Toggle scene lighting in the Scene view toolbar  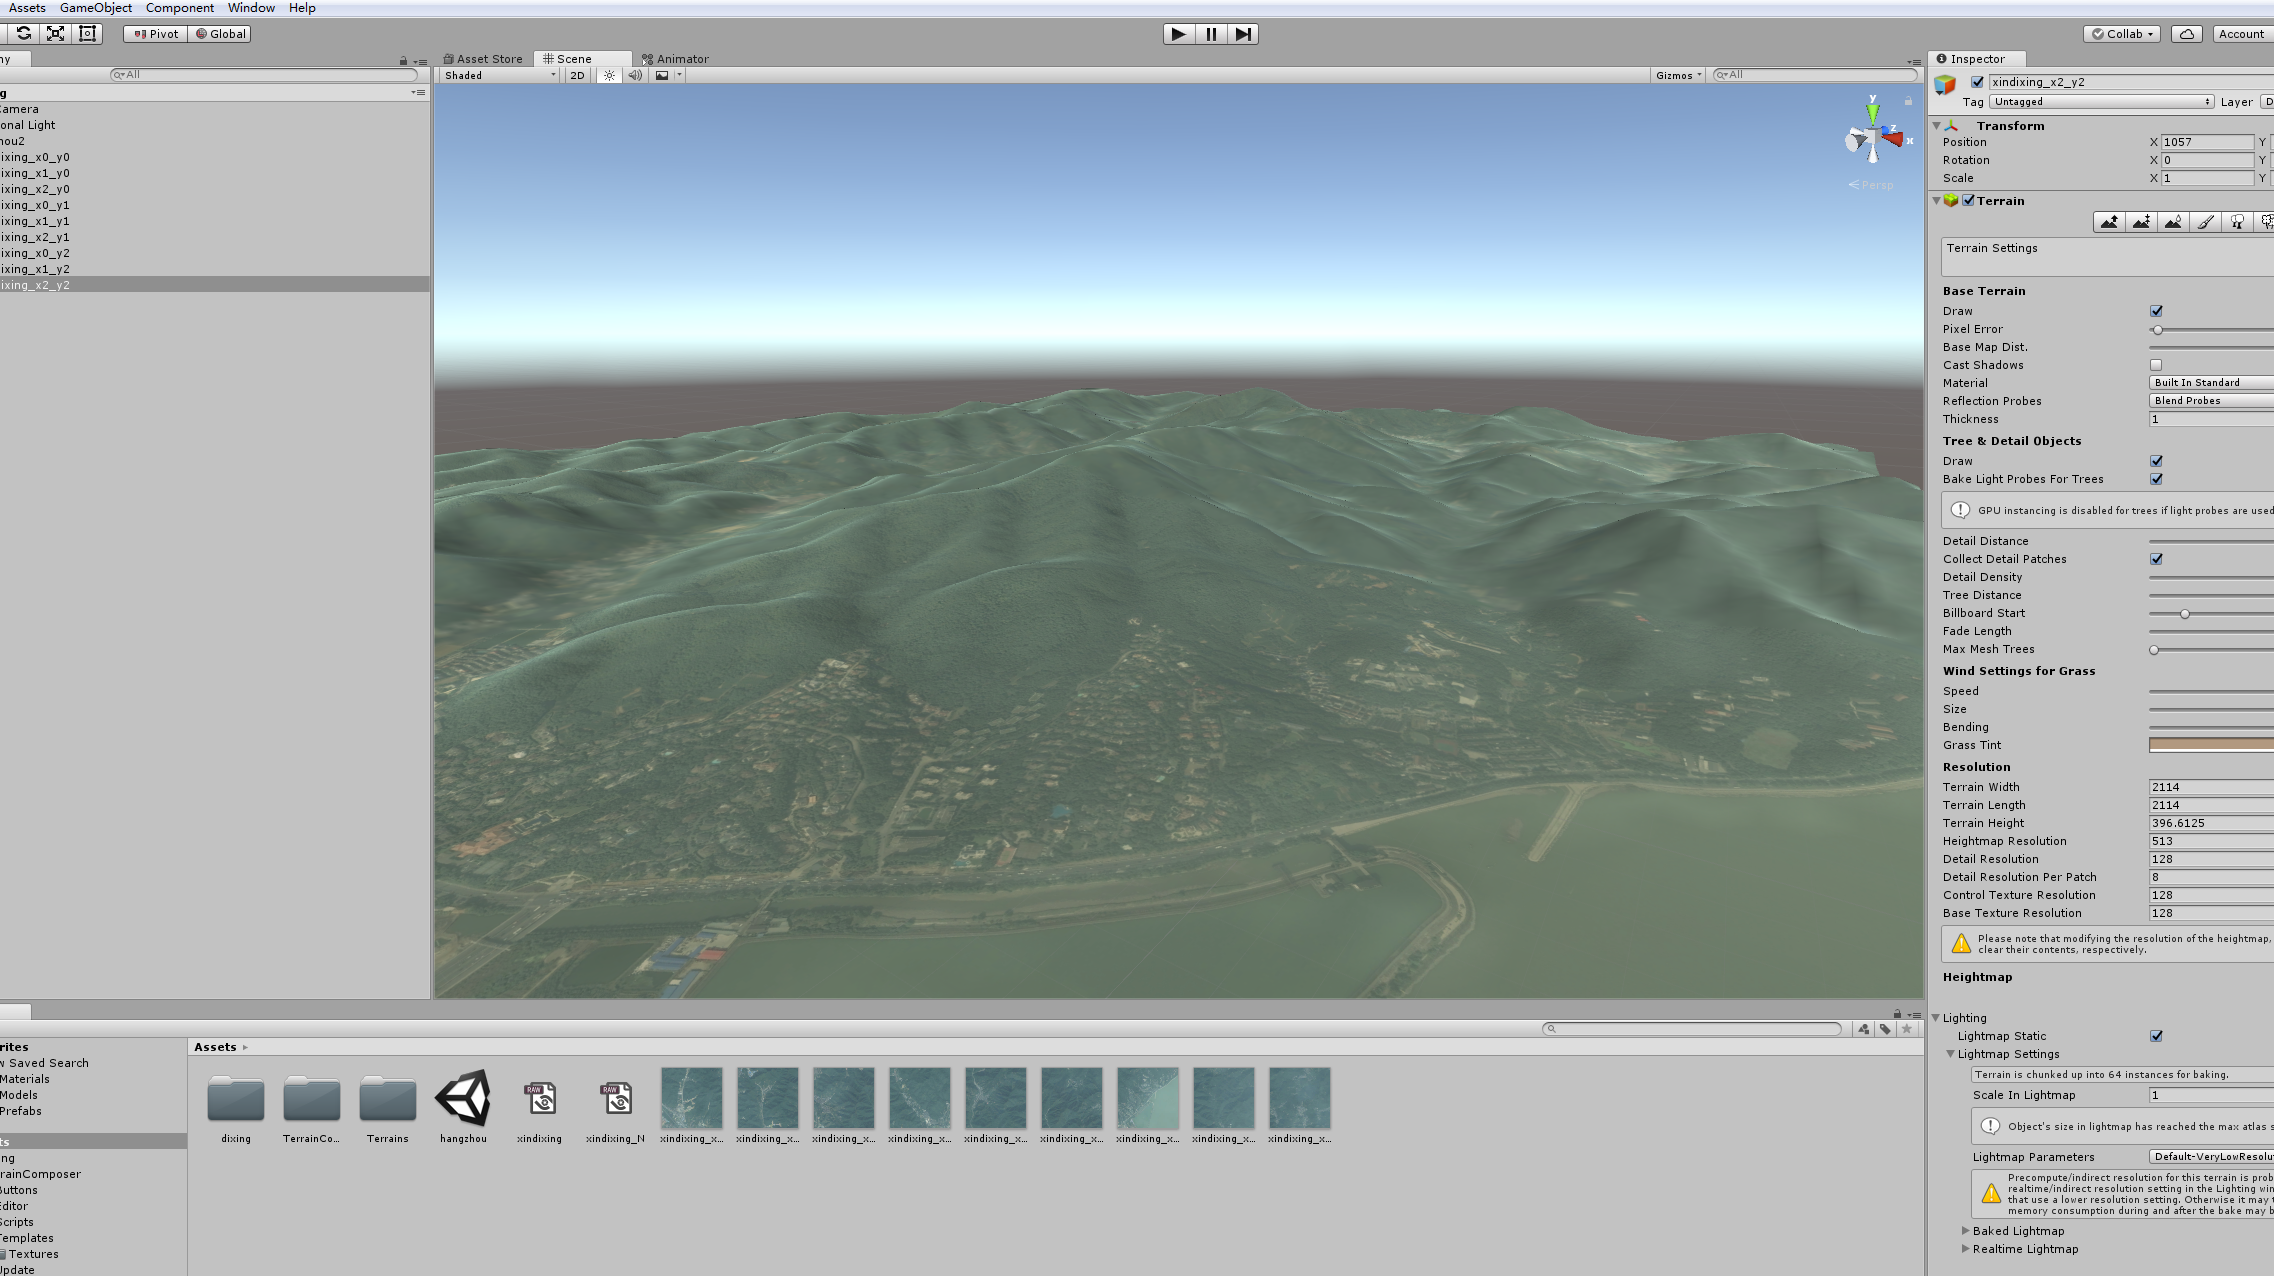[x=609, y=75]
